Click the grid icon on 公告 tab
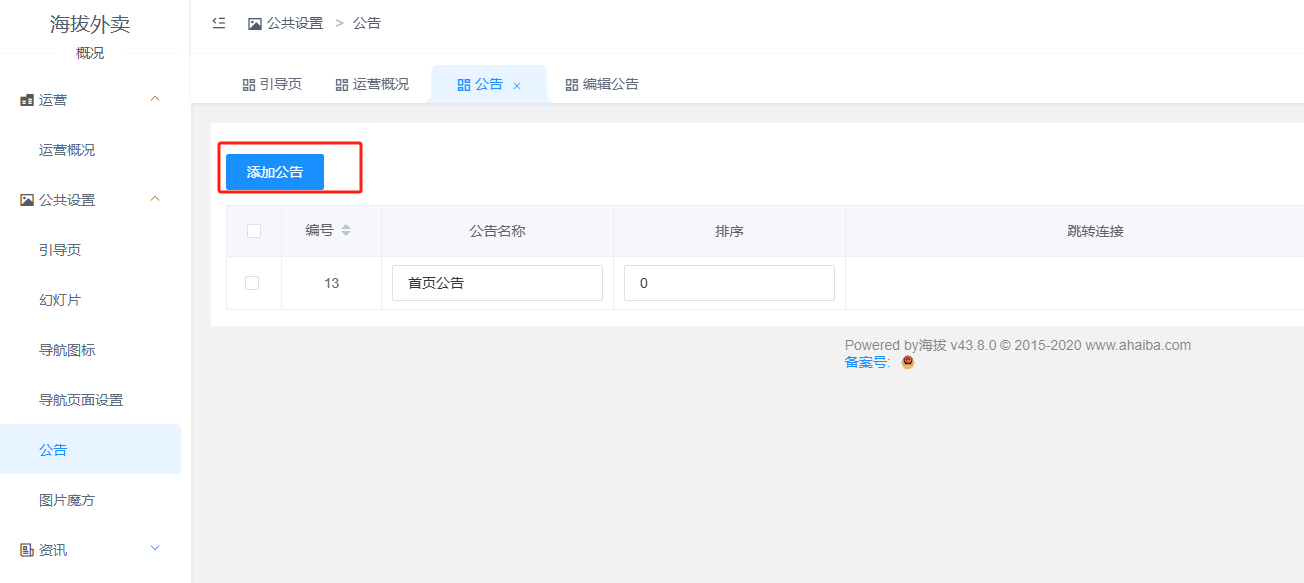The height and width of the screenshot is (583, 1304). 464,85
